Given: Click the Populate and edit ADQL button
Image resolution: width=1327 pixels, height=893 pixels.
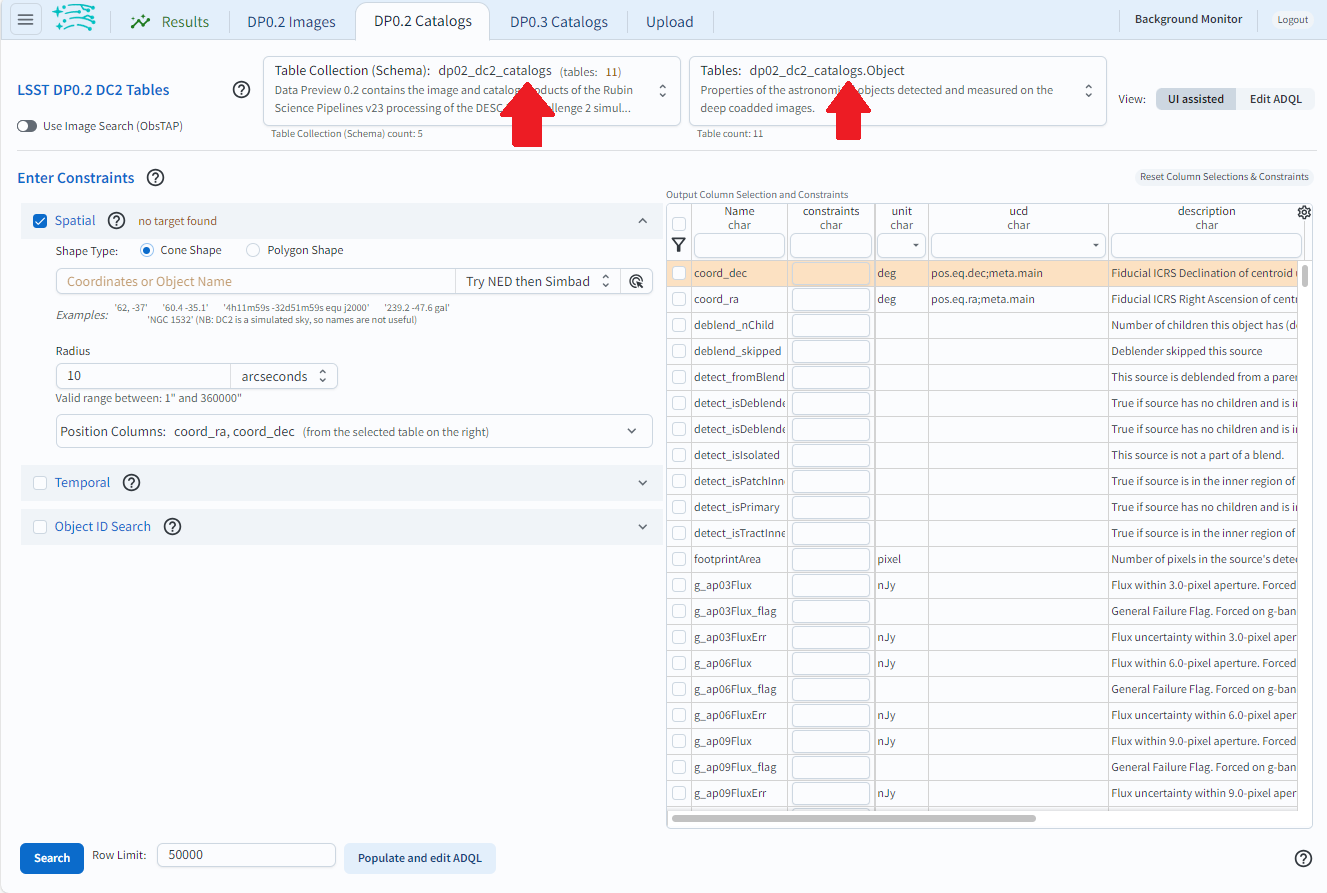Looking at the screenshot, I should 419,858.
